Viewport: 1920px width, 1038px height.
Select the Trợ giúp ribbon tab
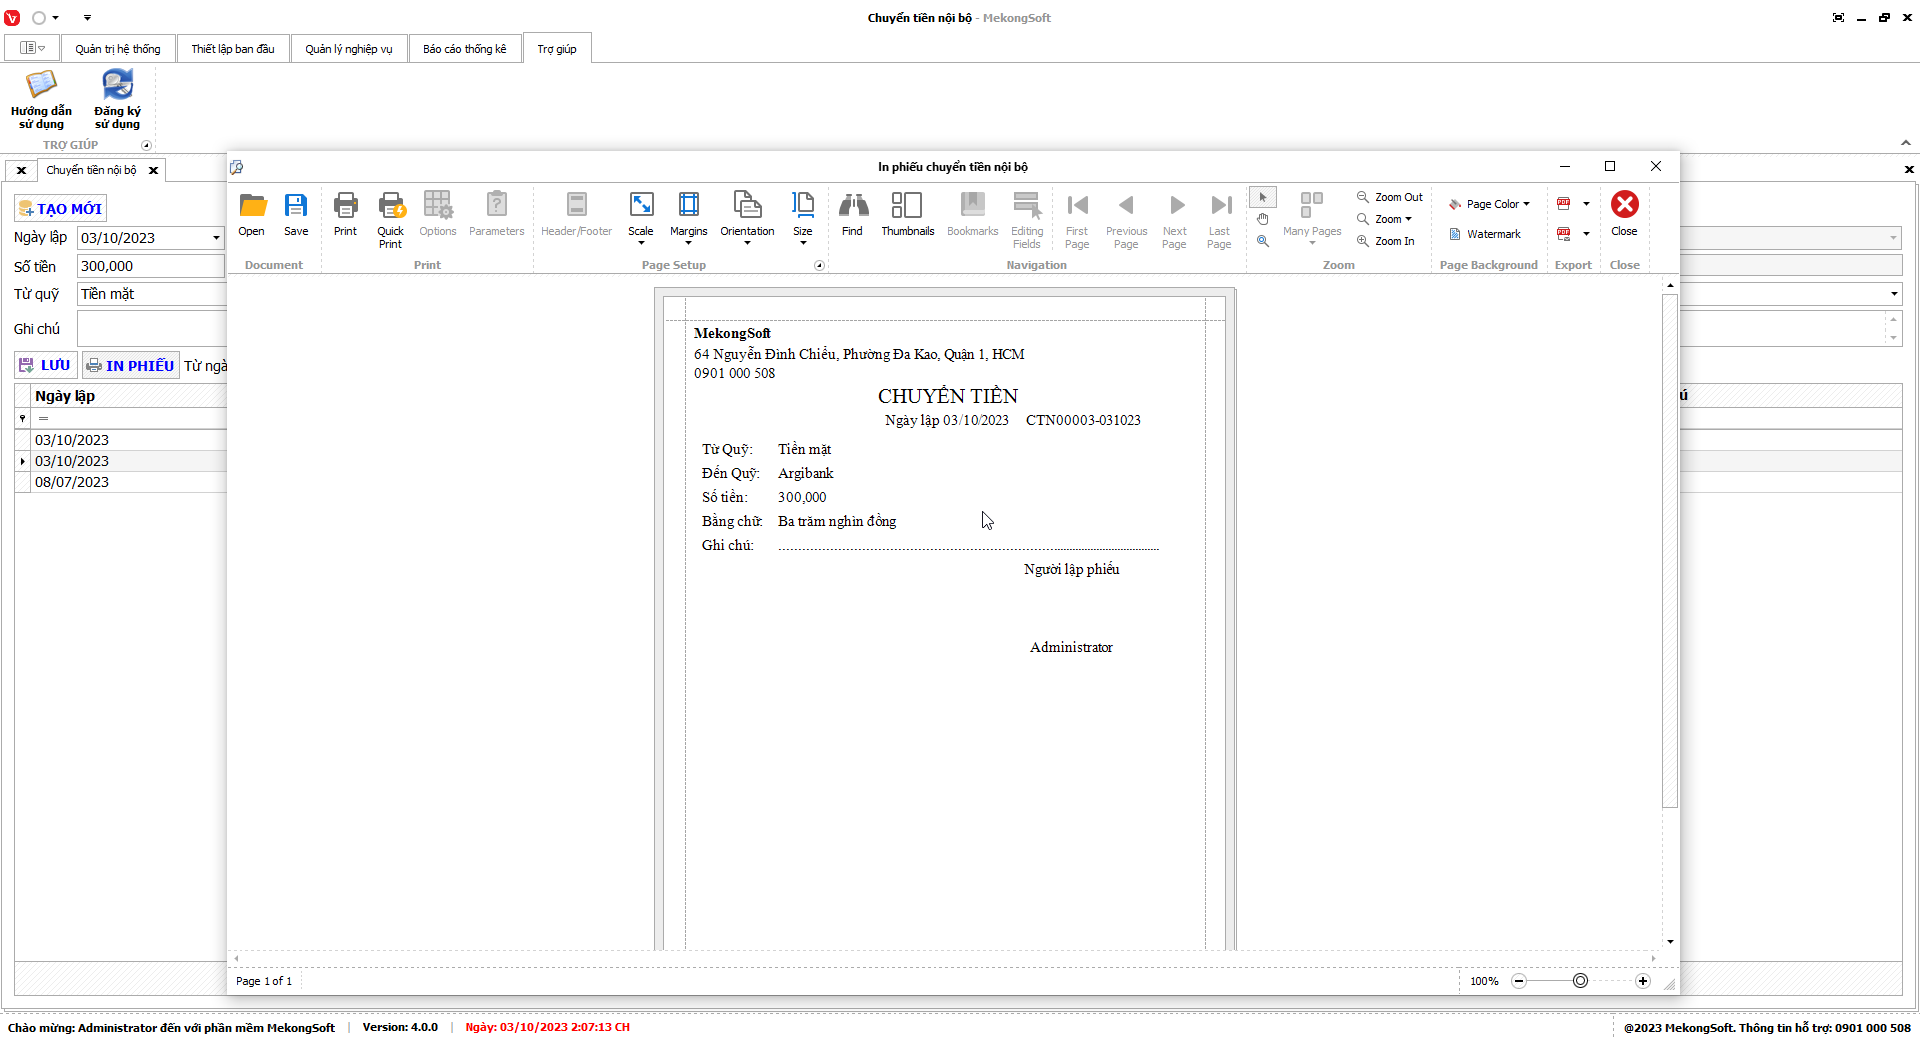[557, 49]
